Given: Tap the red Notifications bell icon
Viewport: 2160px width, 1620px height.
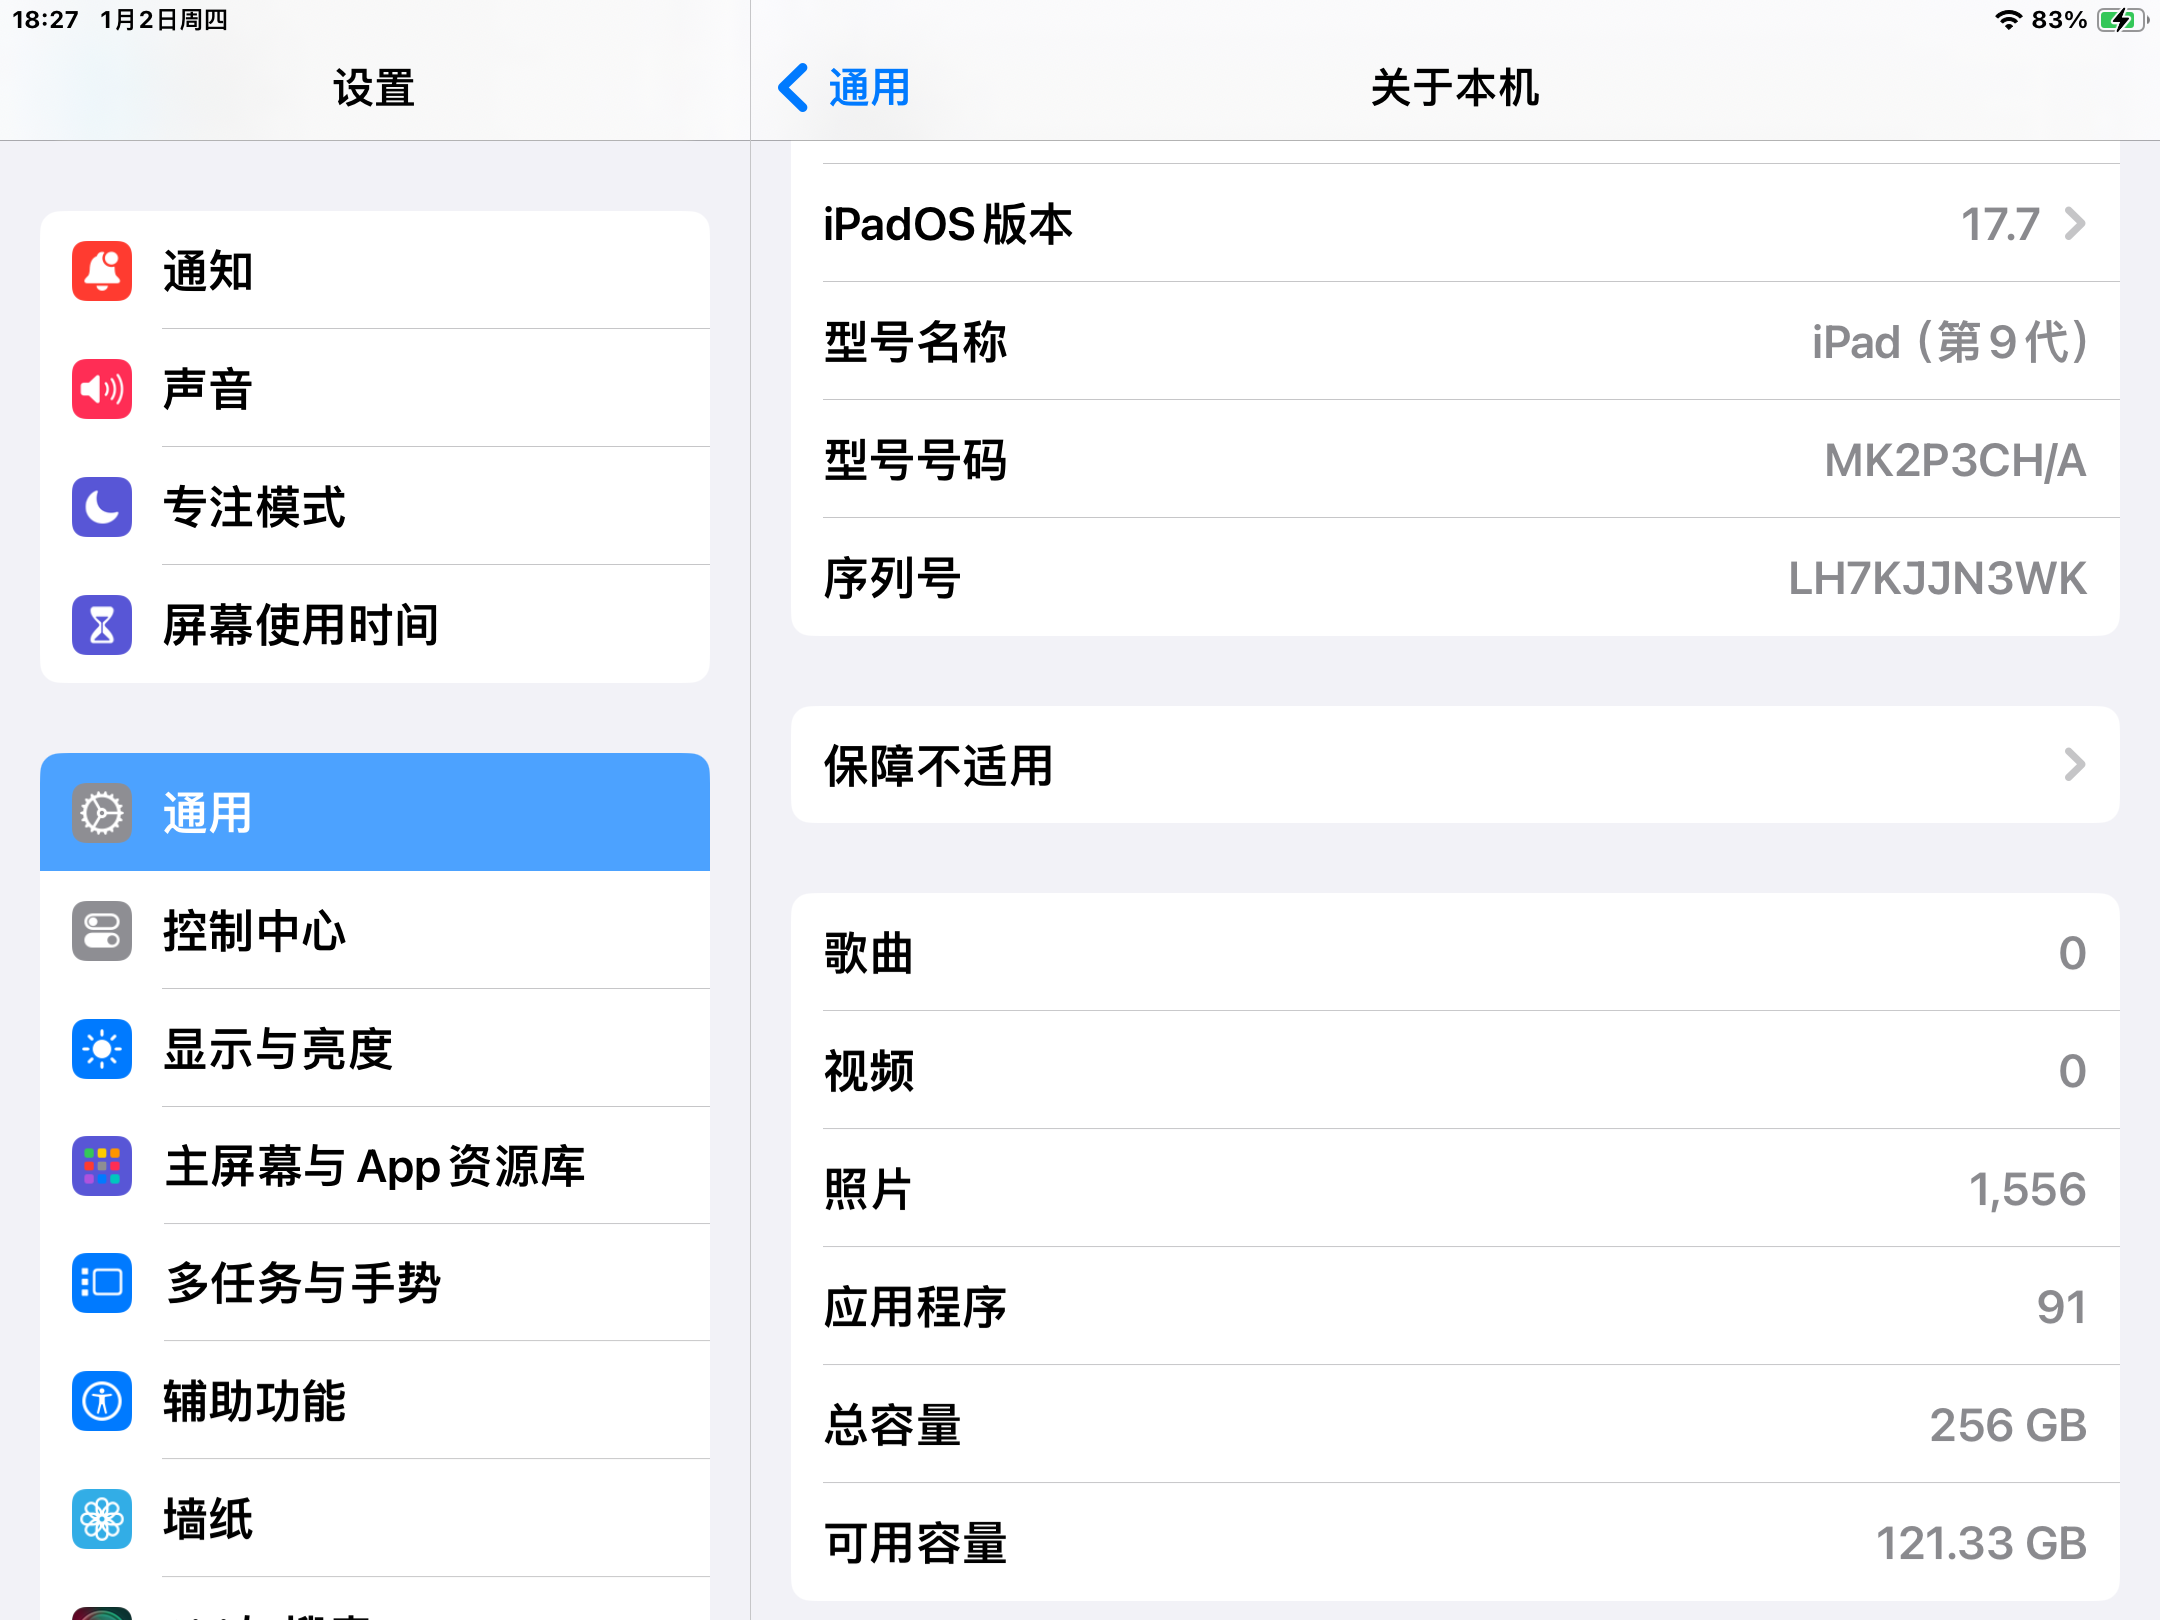Looking at the screenshot, I should 102,271.
